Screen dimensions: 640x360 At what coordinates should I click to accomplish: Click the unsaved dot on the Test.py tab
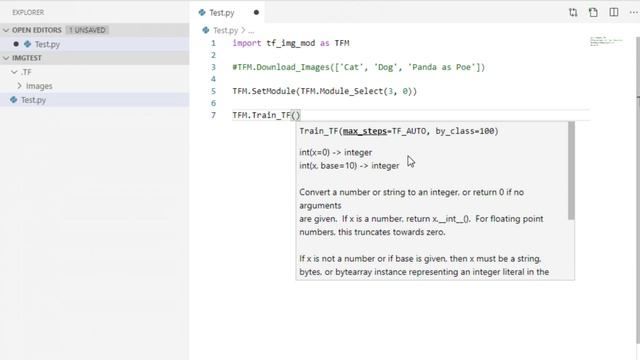click(x=256, y=13)
